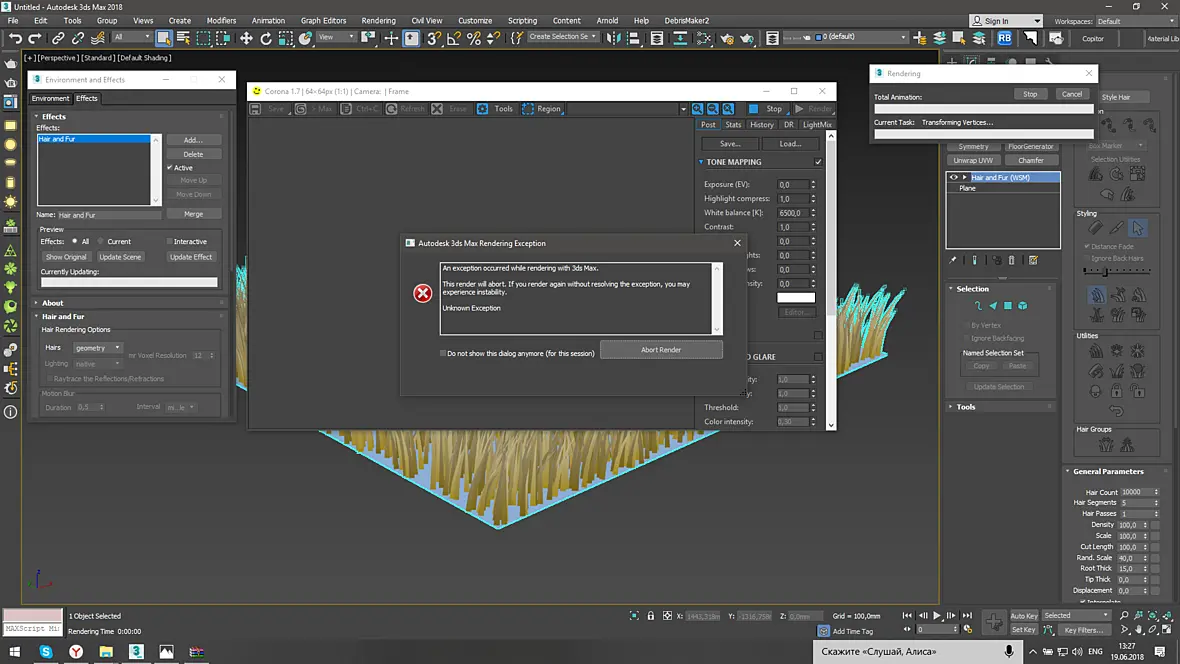
Task: Click Add... in Effects panel
Action: click(x=193, y=140)
